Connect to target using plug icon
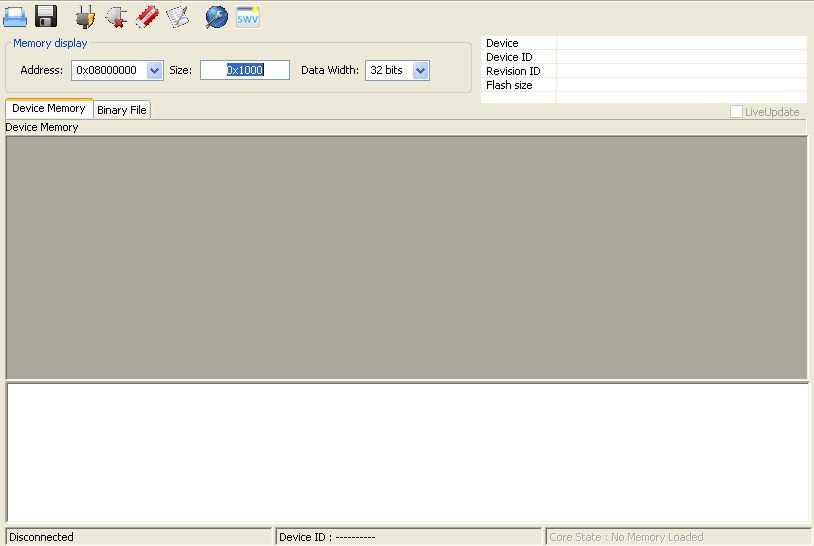 point(86,16)
